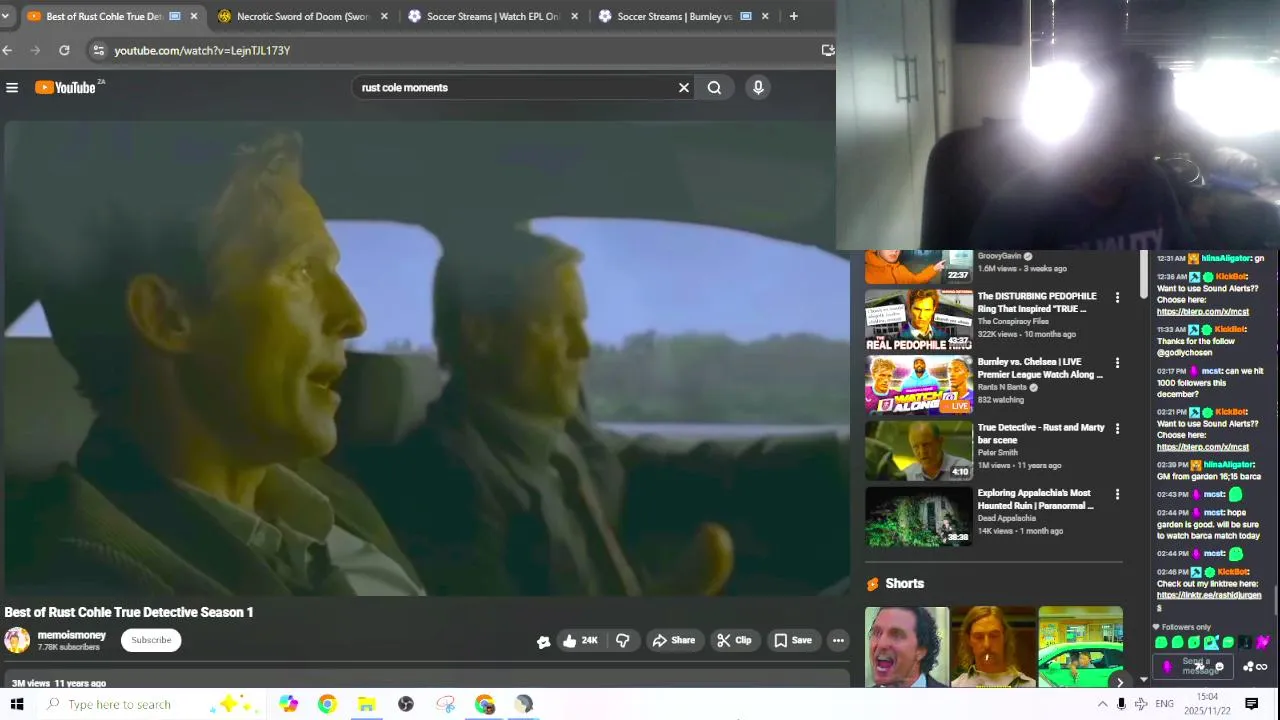Reload the page with the refresh icon
Screen dimensions: 1280x720
(64, 50)
